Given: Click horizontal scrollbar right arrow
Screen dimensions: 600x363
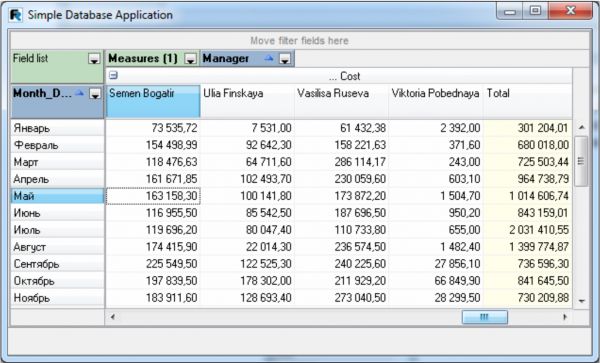Looking at the screenshot, I should tap(565, 317).
